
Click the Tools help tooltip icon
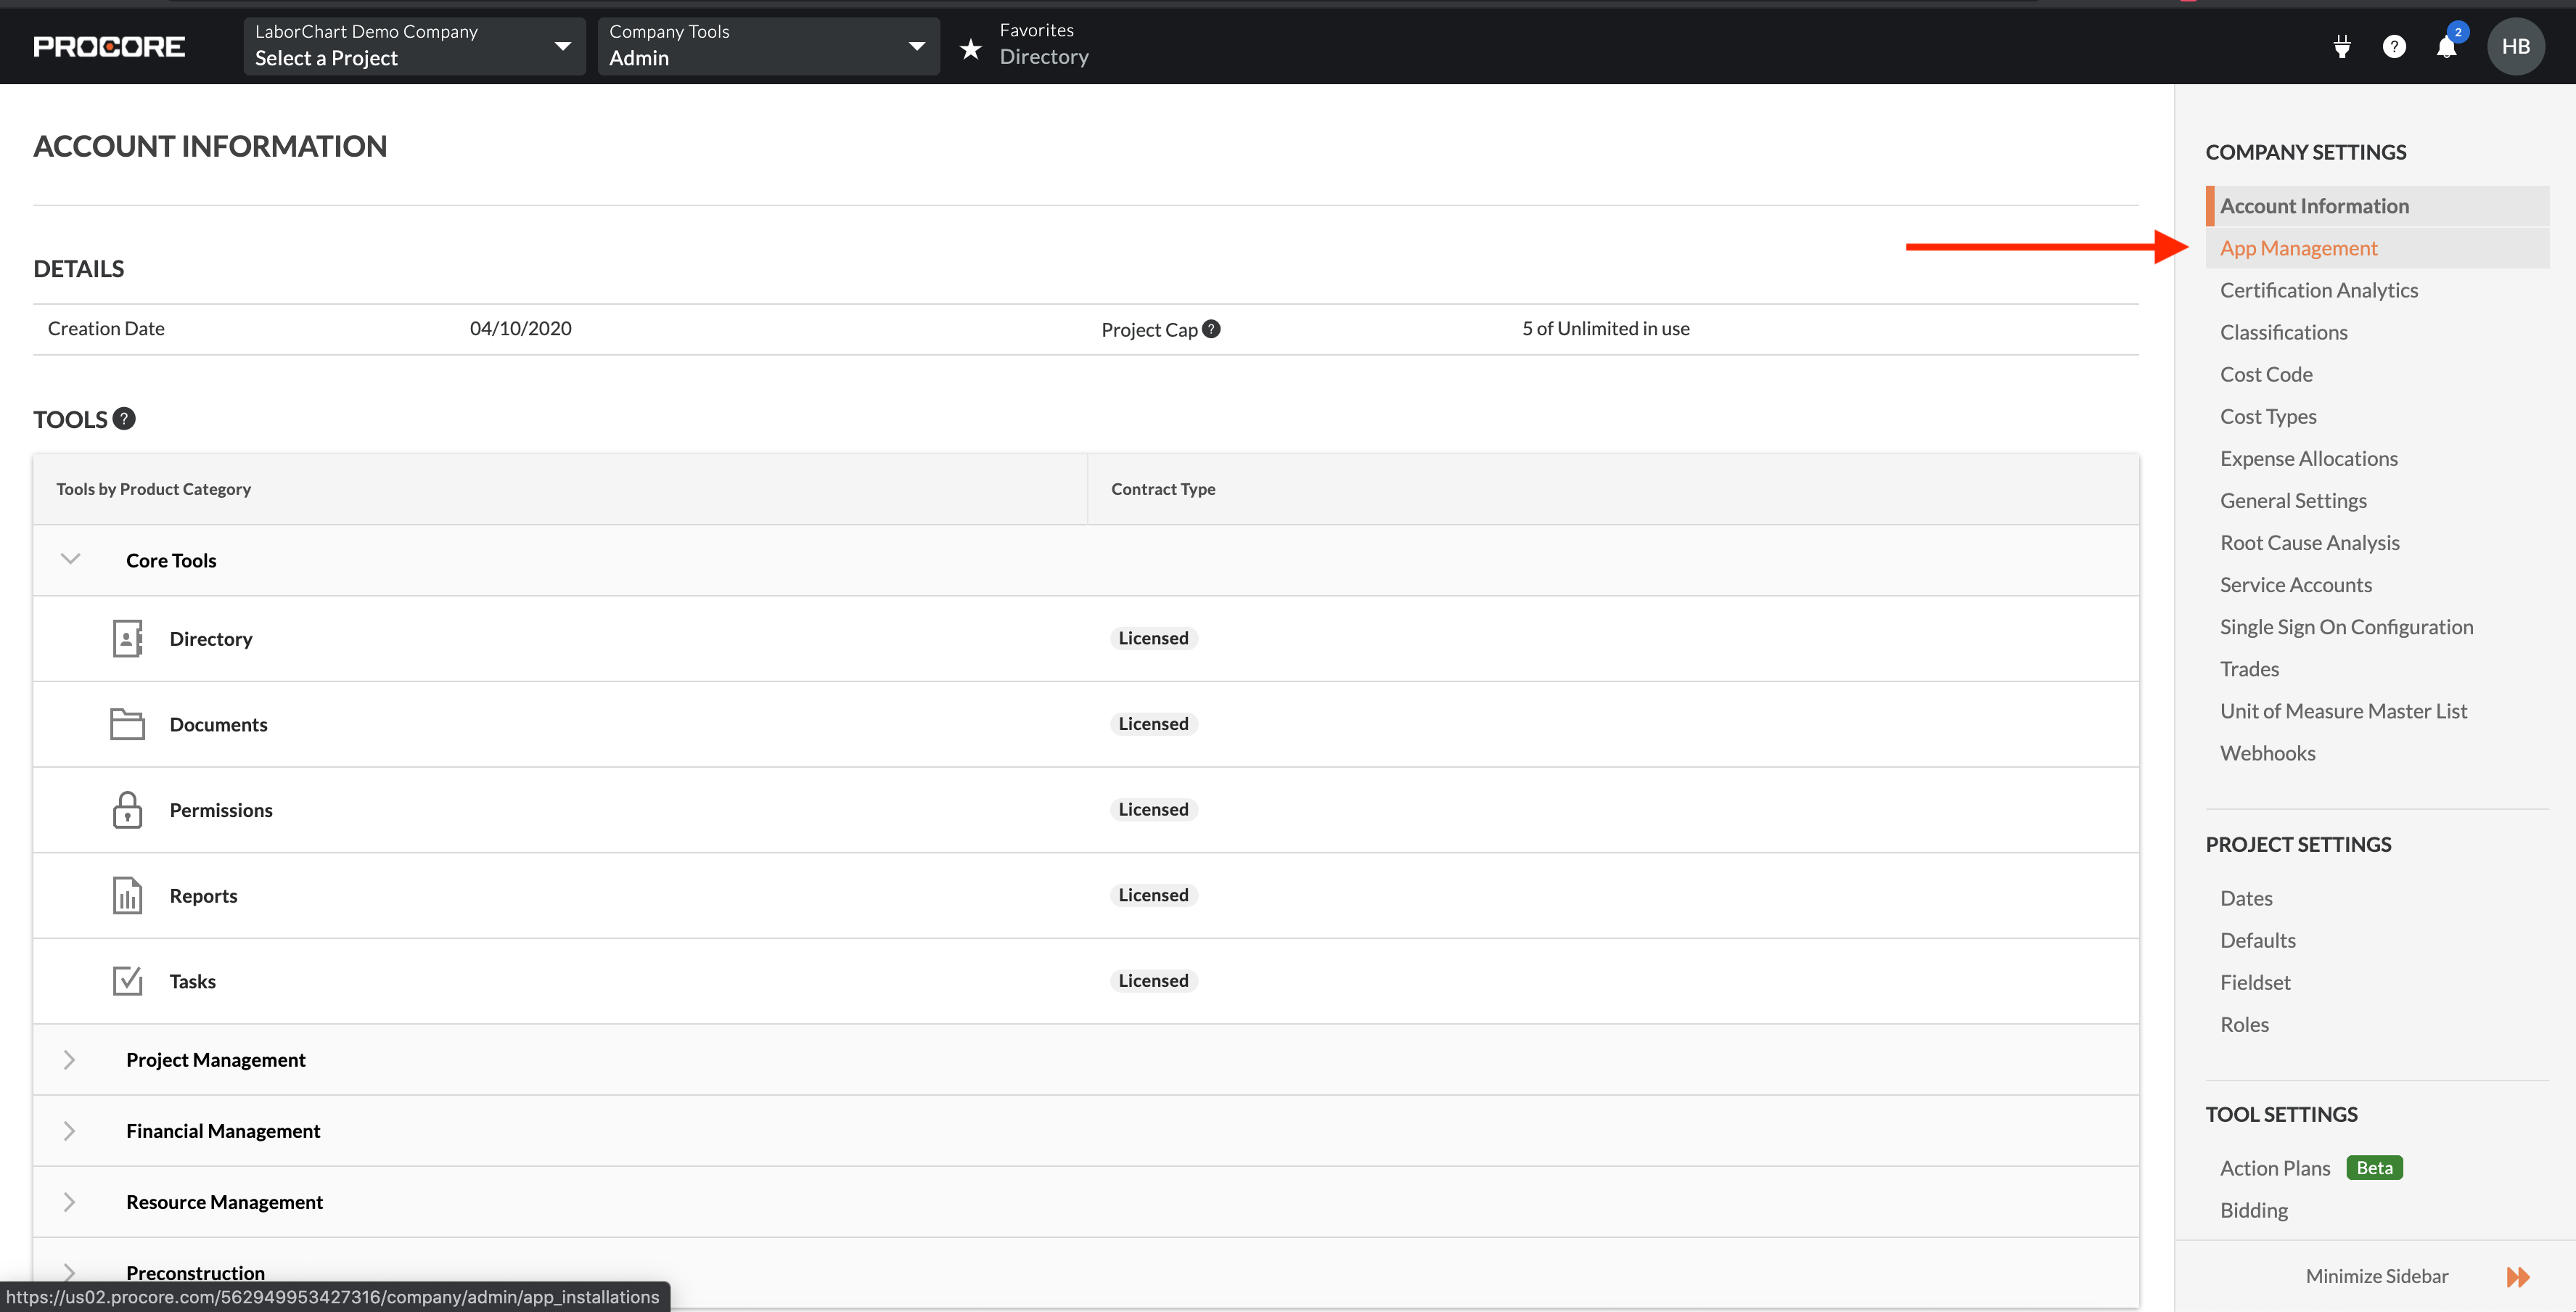coord(123,418)
